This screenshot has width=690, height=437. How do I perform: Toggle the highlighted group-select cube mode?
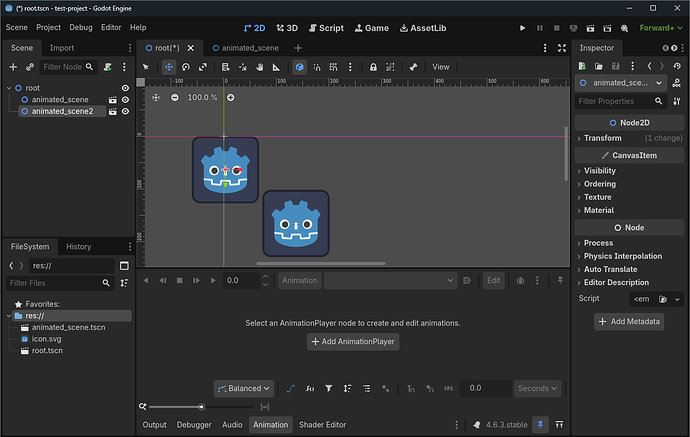[299, 67]
